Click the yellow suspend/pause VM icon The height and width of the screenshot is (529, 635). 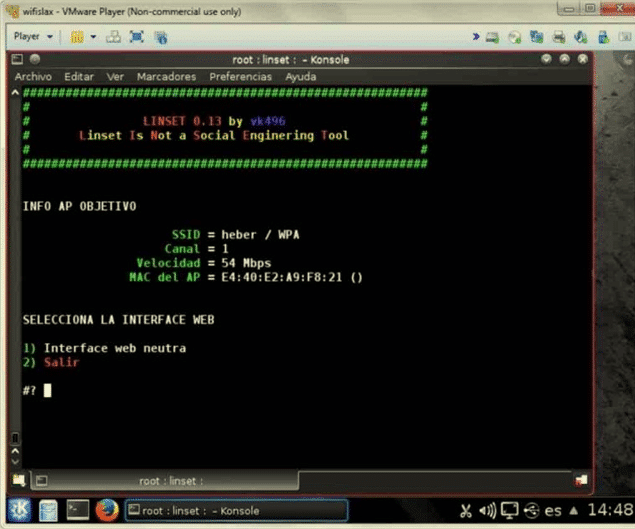coord(77,37)
